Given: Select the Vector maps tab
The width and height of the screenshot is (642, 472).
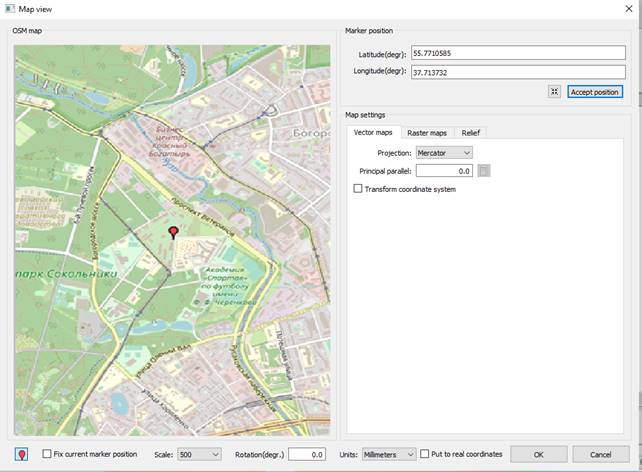Looking at the screenshot, I should [x=374, y=133].
